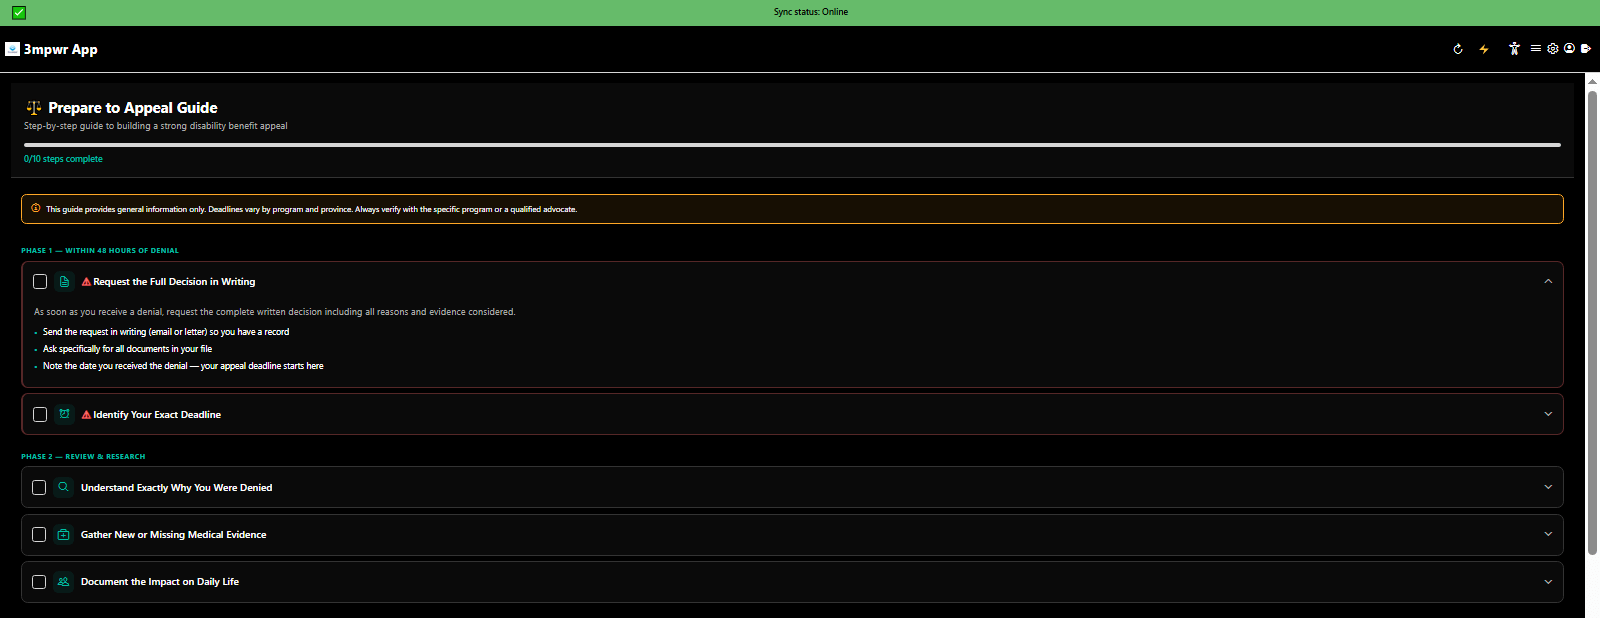Click the user profile icon

1569,48
